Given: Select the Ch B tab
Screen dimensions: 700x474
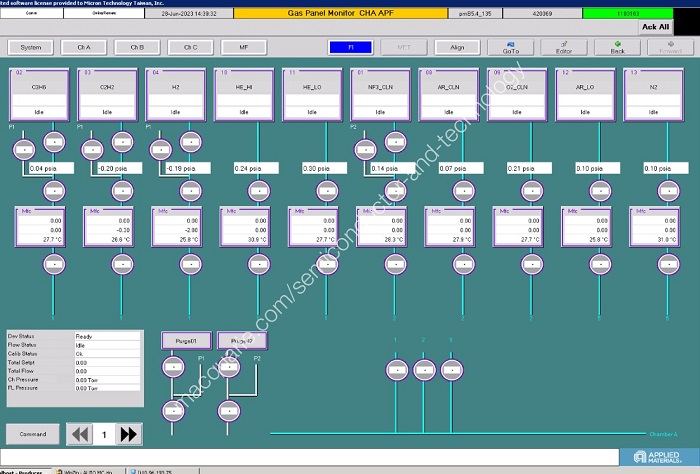Looking at the screenshot, I should pos(137,47).
